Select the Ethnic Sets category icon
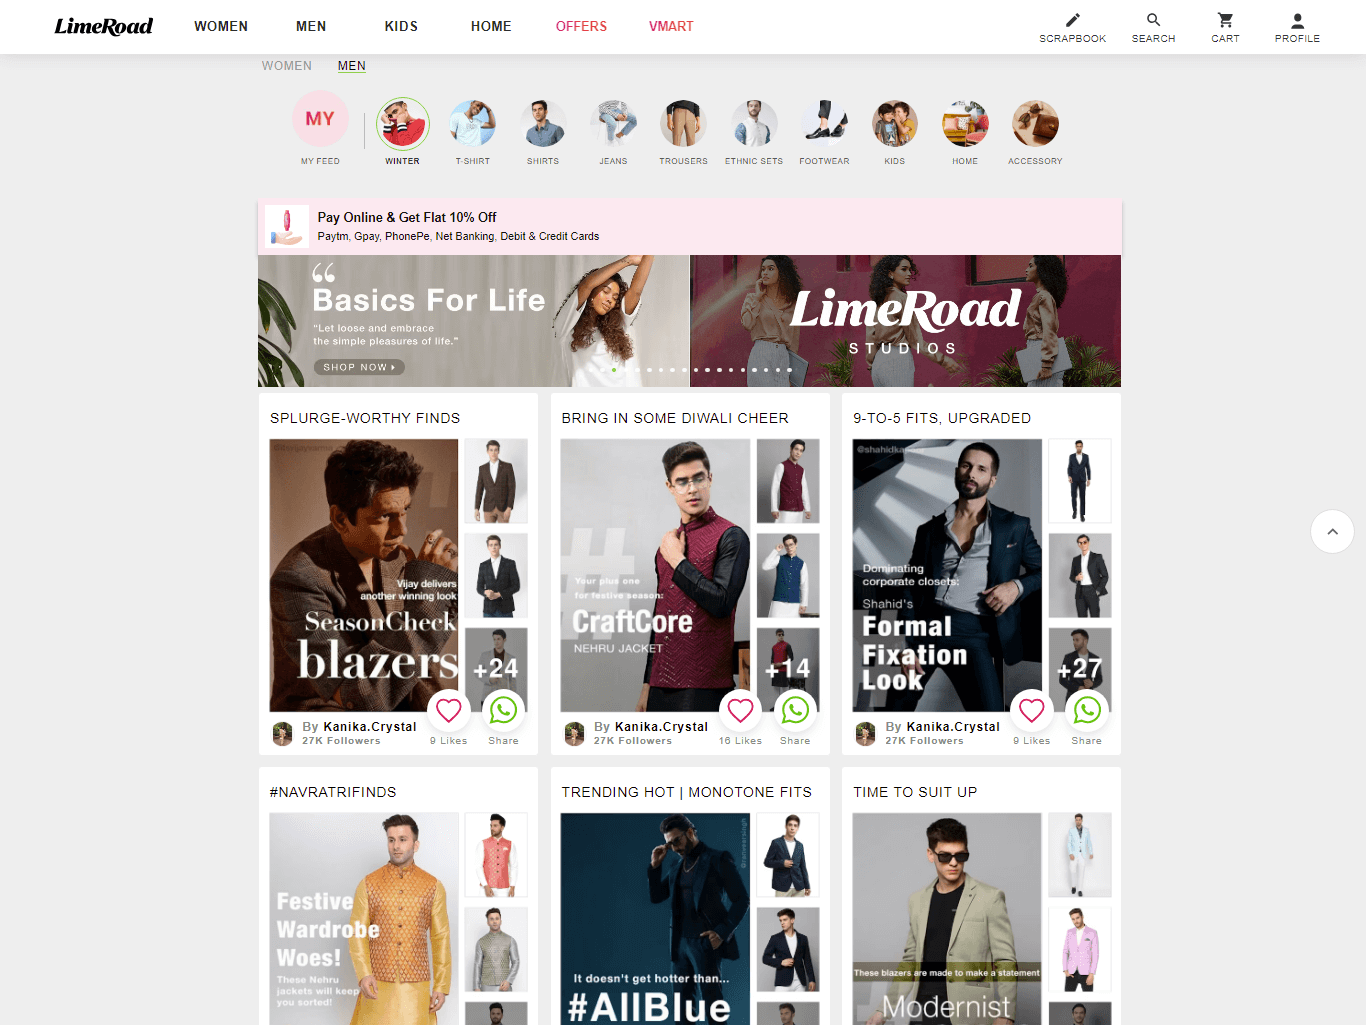This screenshot has width=1366, height=1025. point(754,124)
